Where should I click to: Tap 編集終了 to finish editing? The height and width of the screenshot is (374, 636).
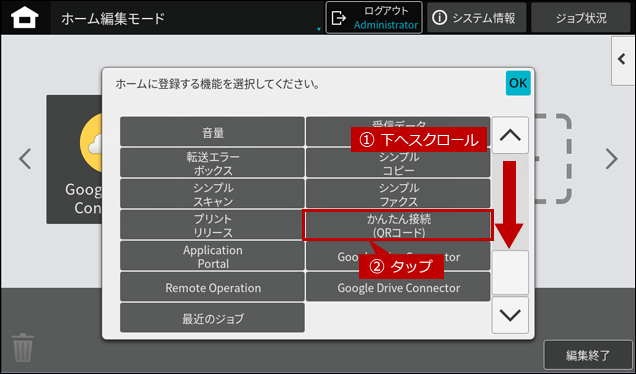(588, 355)
